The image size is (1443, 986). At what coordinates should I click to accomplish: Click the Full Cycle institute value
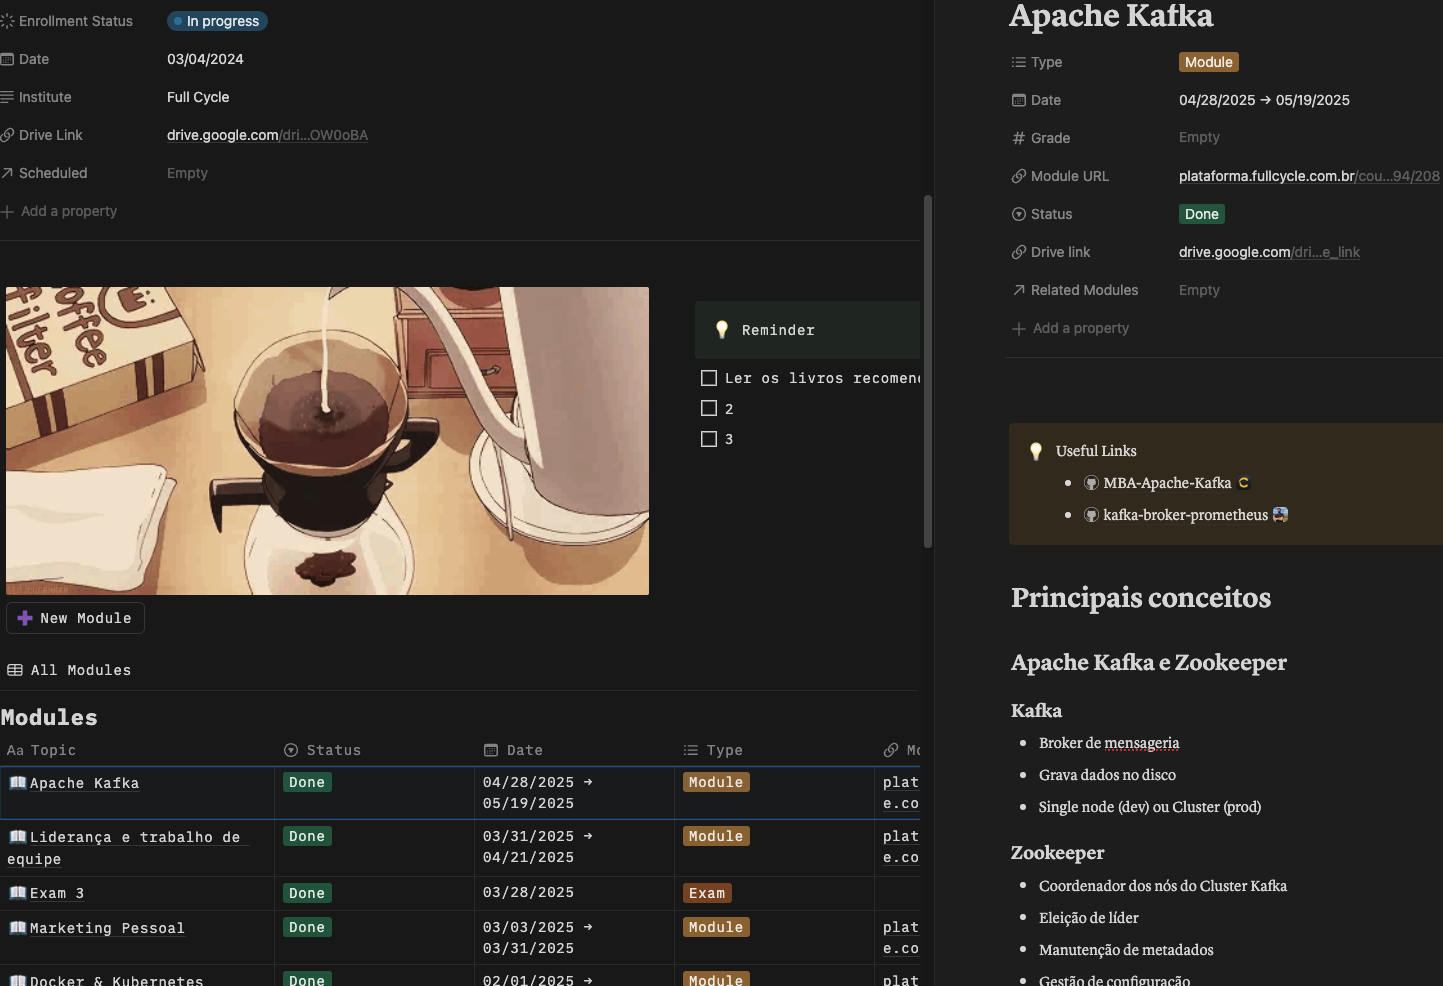pos(198,97)
